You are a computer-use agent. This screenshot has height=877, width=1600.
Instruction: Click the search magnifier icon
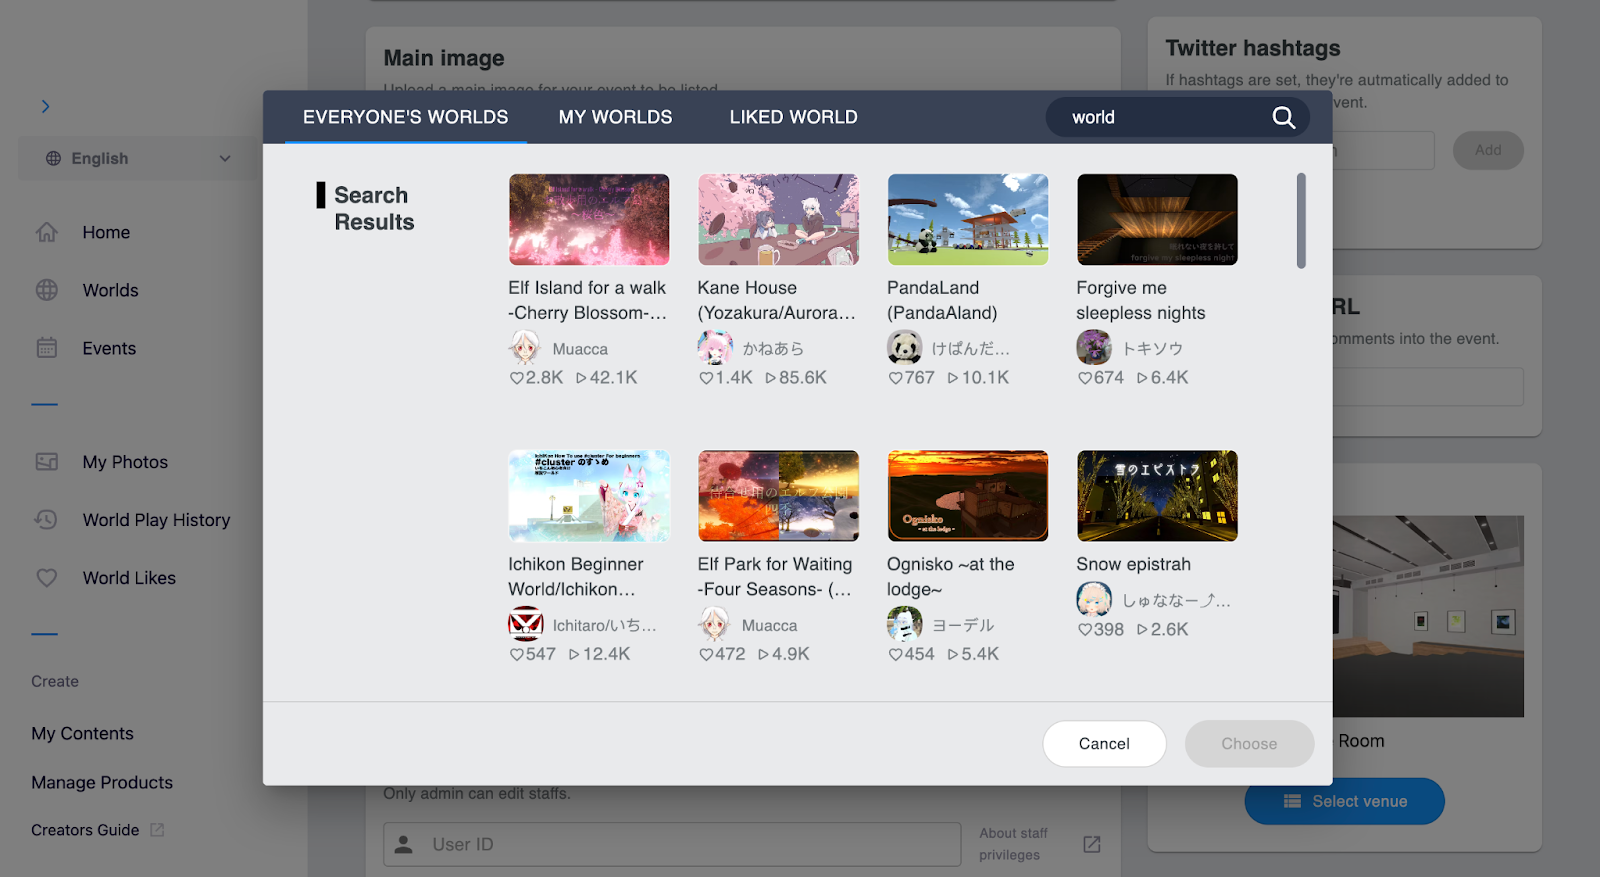pyautogui.click(x=1283, y=118)
